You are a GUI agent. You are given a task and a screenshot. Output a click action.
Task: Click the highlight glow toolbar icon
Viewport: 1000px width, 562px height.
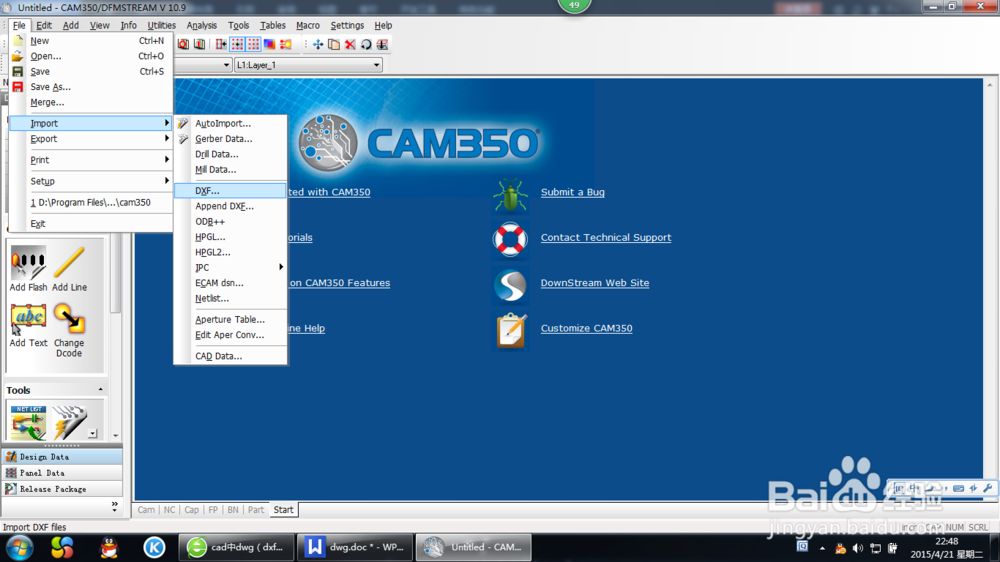285,44
